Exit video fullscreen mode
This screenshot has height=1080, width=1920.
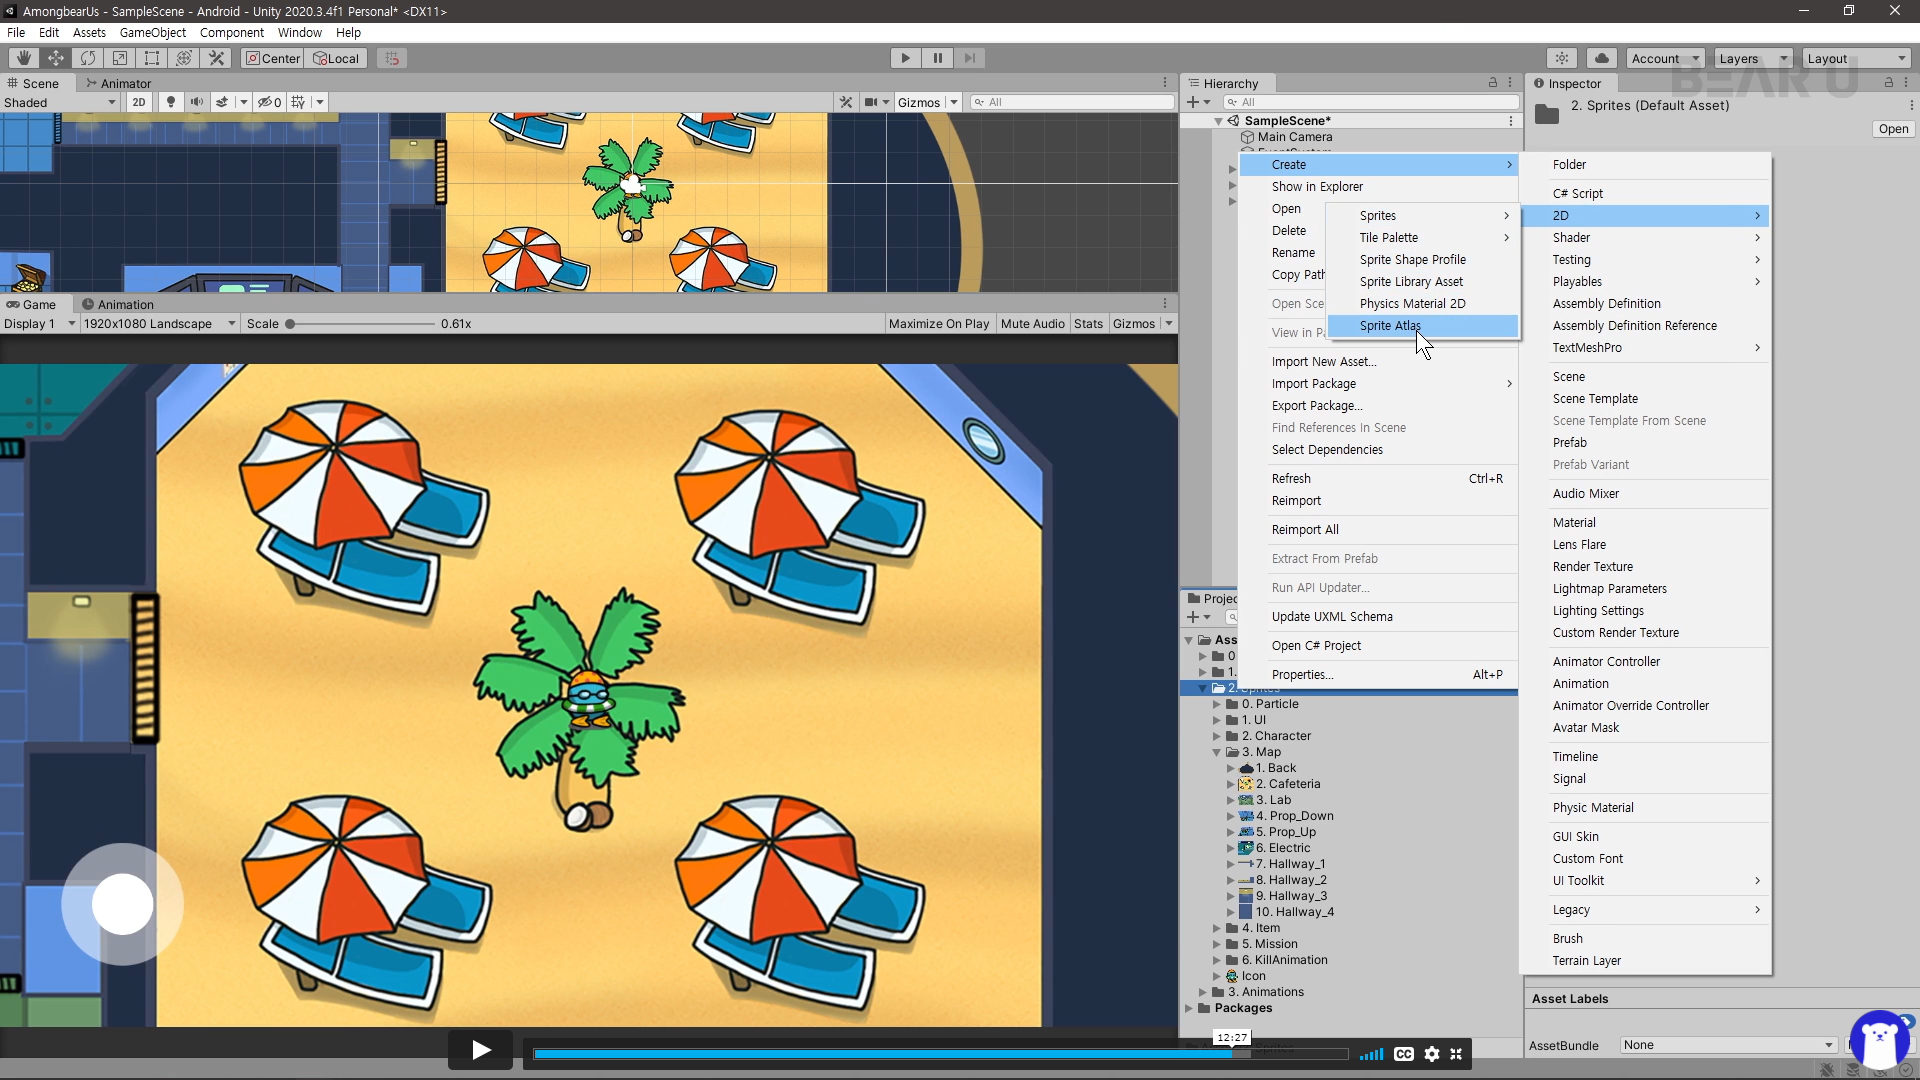[1456, 1054]
